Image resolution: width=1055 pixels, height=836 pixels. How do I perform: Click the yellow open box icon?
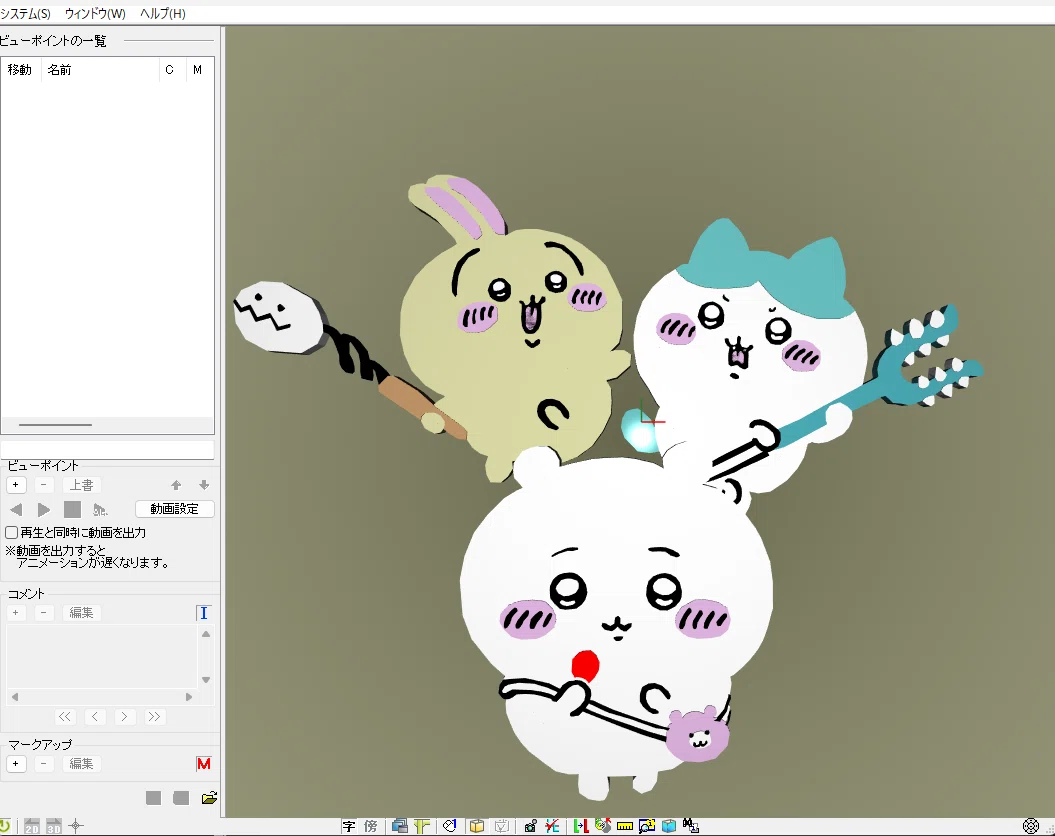coord(477,826)
